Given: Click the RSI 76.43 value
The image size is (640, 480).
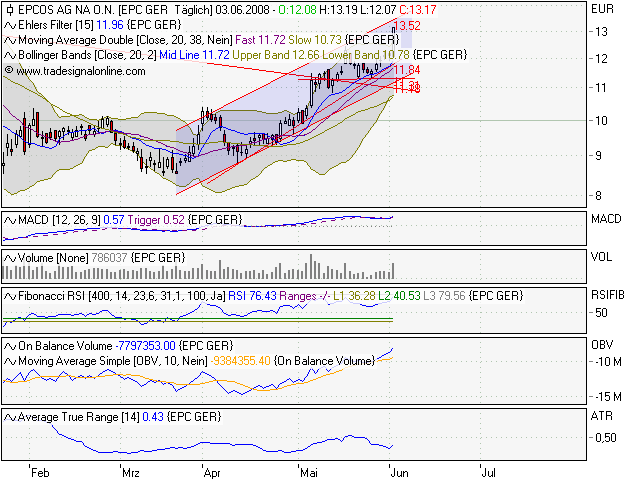Looking at the screenshot, I should point(252,296).
